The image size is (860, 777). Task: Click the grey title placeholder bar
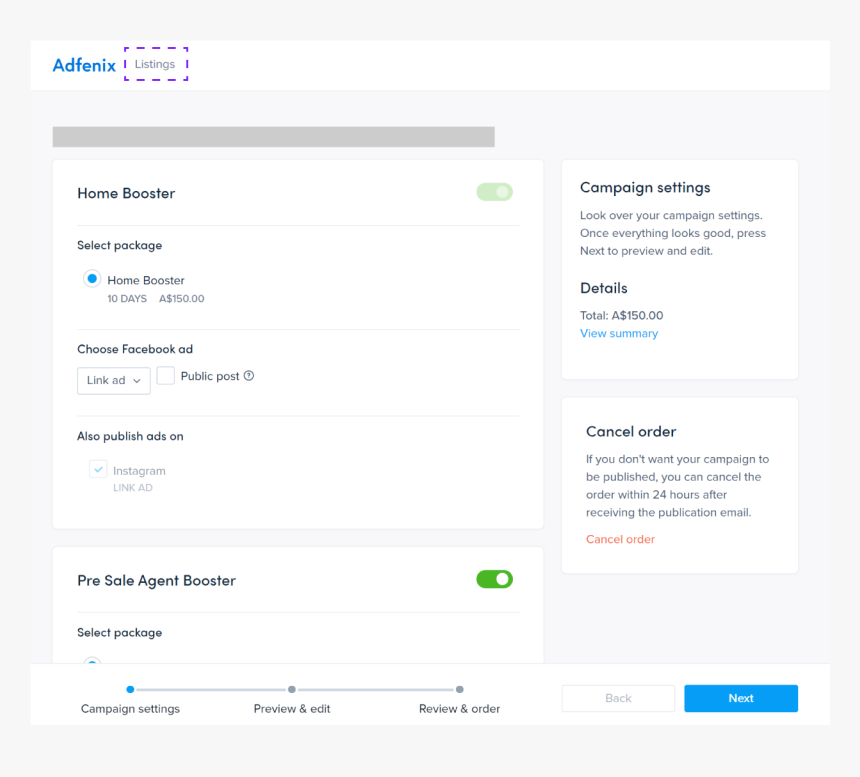tap(273, 137)
